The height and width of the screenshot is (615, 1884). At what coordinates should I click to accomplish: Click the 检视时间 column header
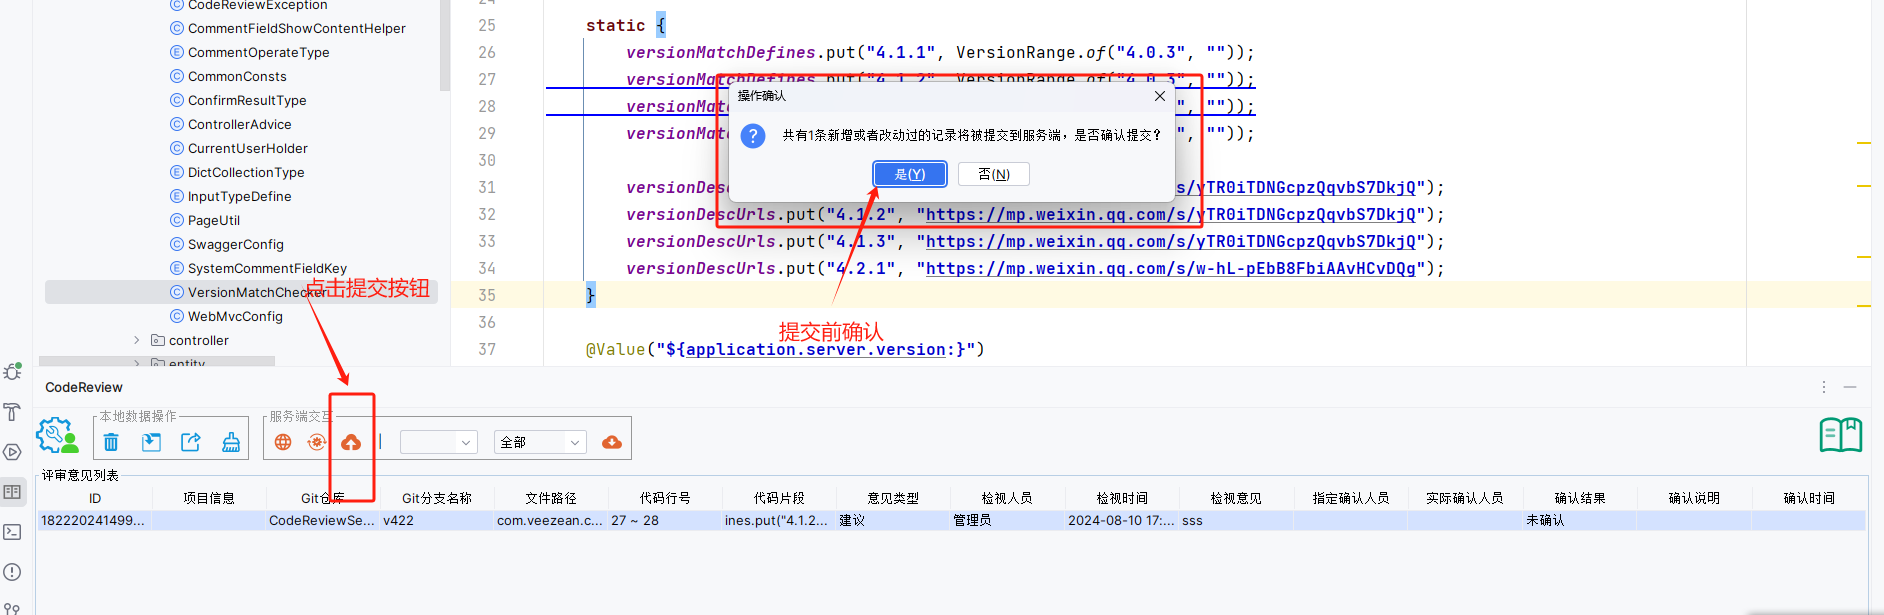tap(1121, 498)
